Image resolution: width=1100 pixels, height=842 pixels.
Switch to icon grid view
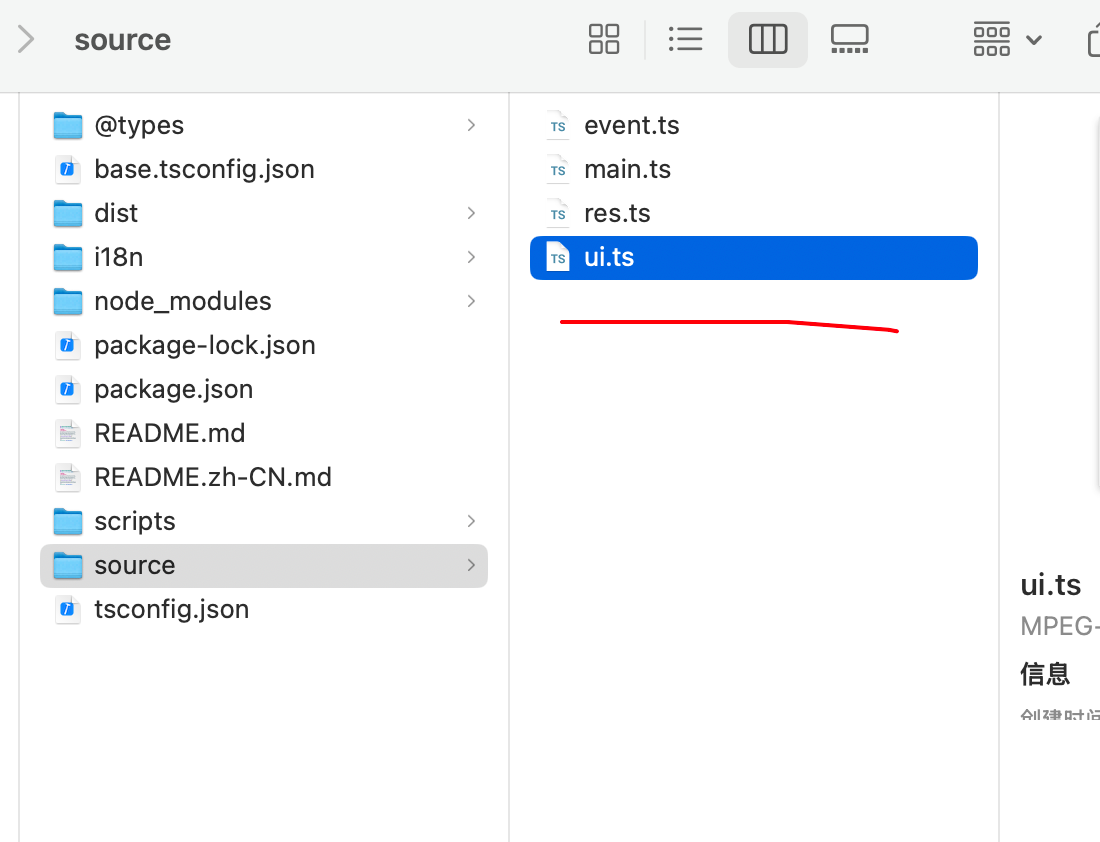pos(604,40)
